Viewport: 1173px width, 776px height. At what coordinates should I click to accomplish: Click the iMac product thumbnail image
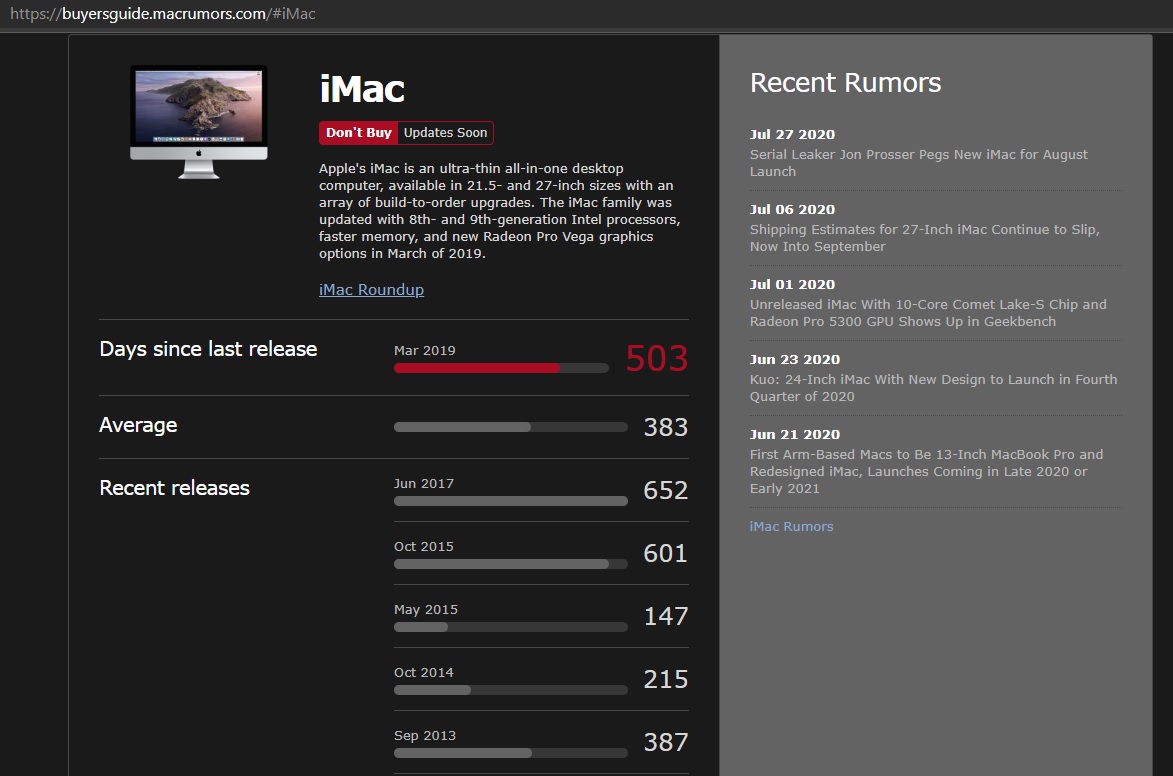point(198,122)
